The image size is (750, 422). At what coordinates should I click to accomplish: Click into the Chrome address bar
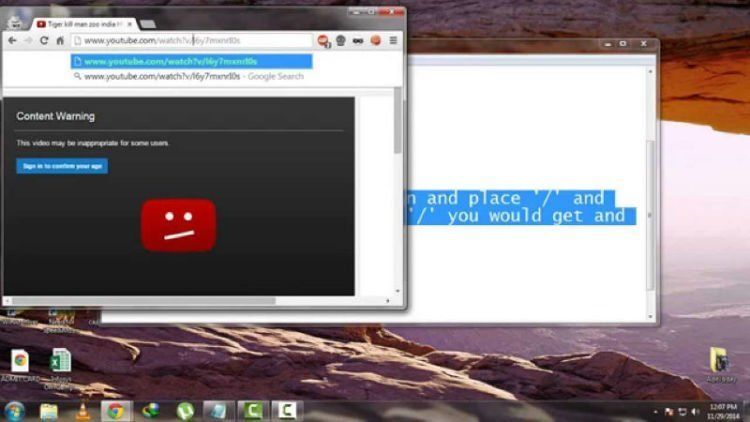point(192,41)
